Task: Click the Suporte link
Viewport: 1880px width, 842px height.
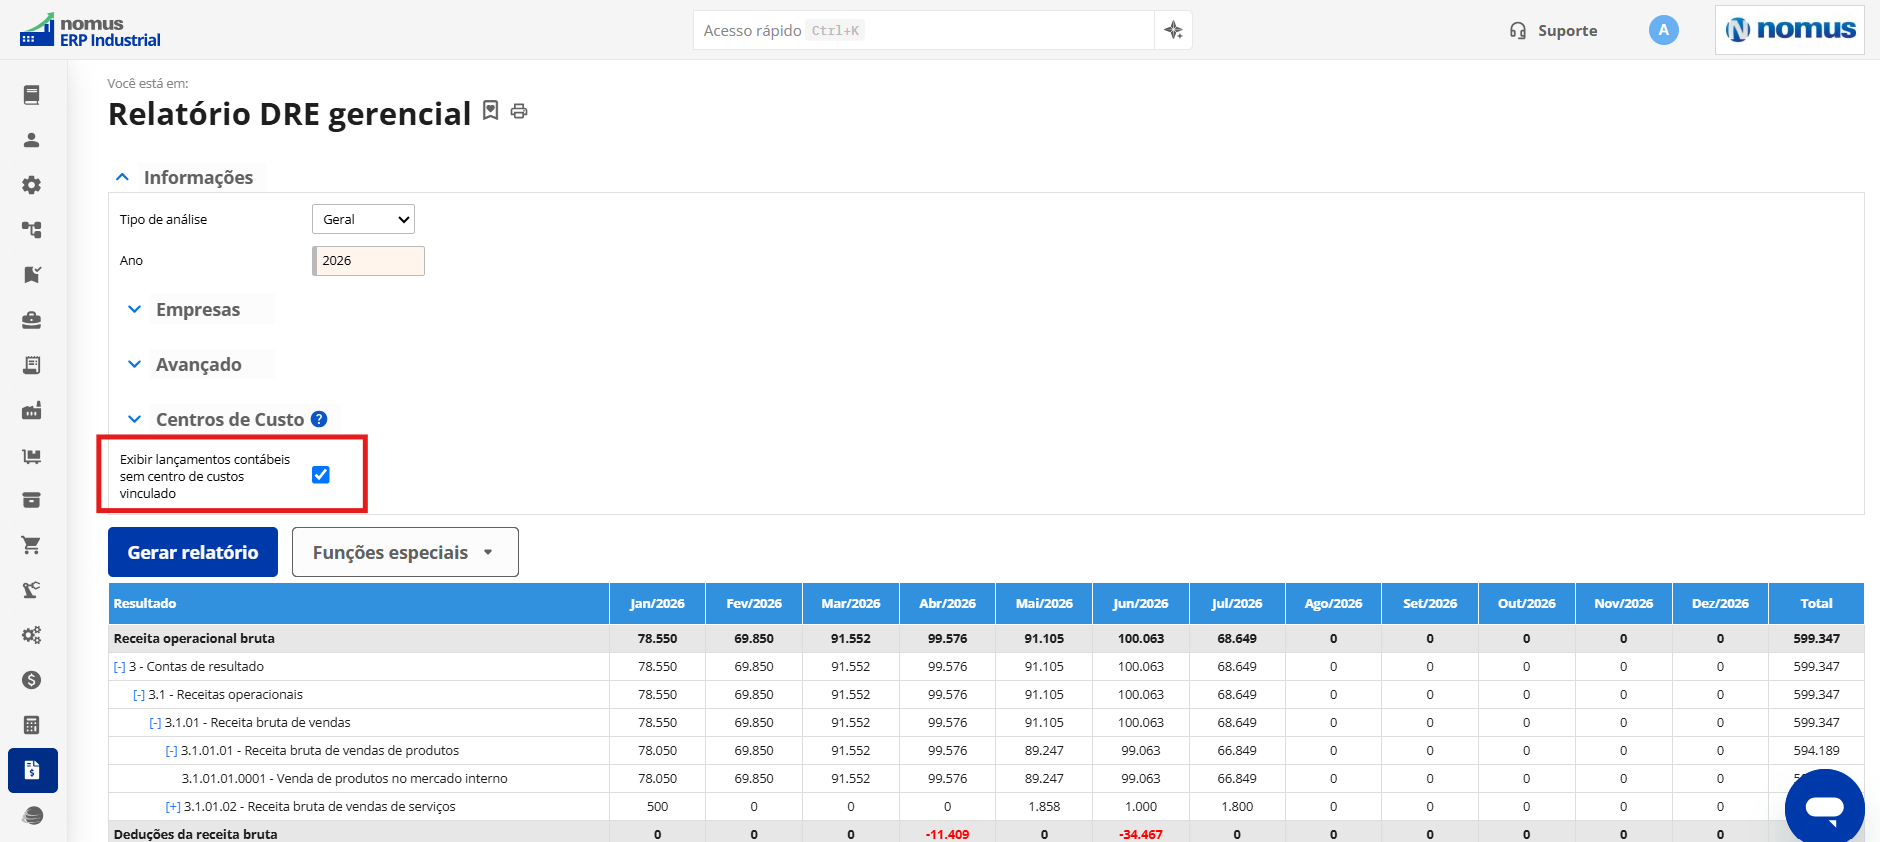Action: (x=1553, y=30)
